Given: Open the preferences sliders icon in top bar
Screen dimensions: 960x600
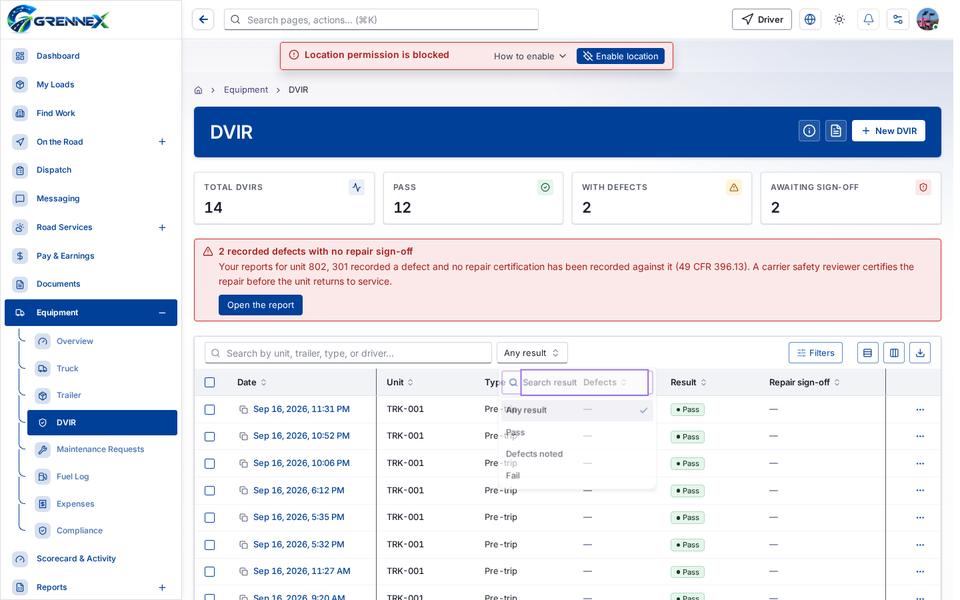Looking at the screenshot, I should click(x=898, y=20).
